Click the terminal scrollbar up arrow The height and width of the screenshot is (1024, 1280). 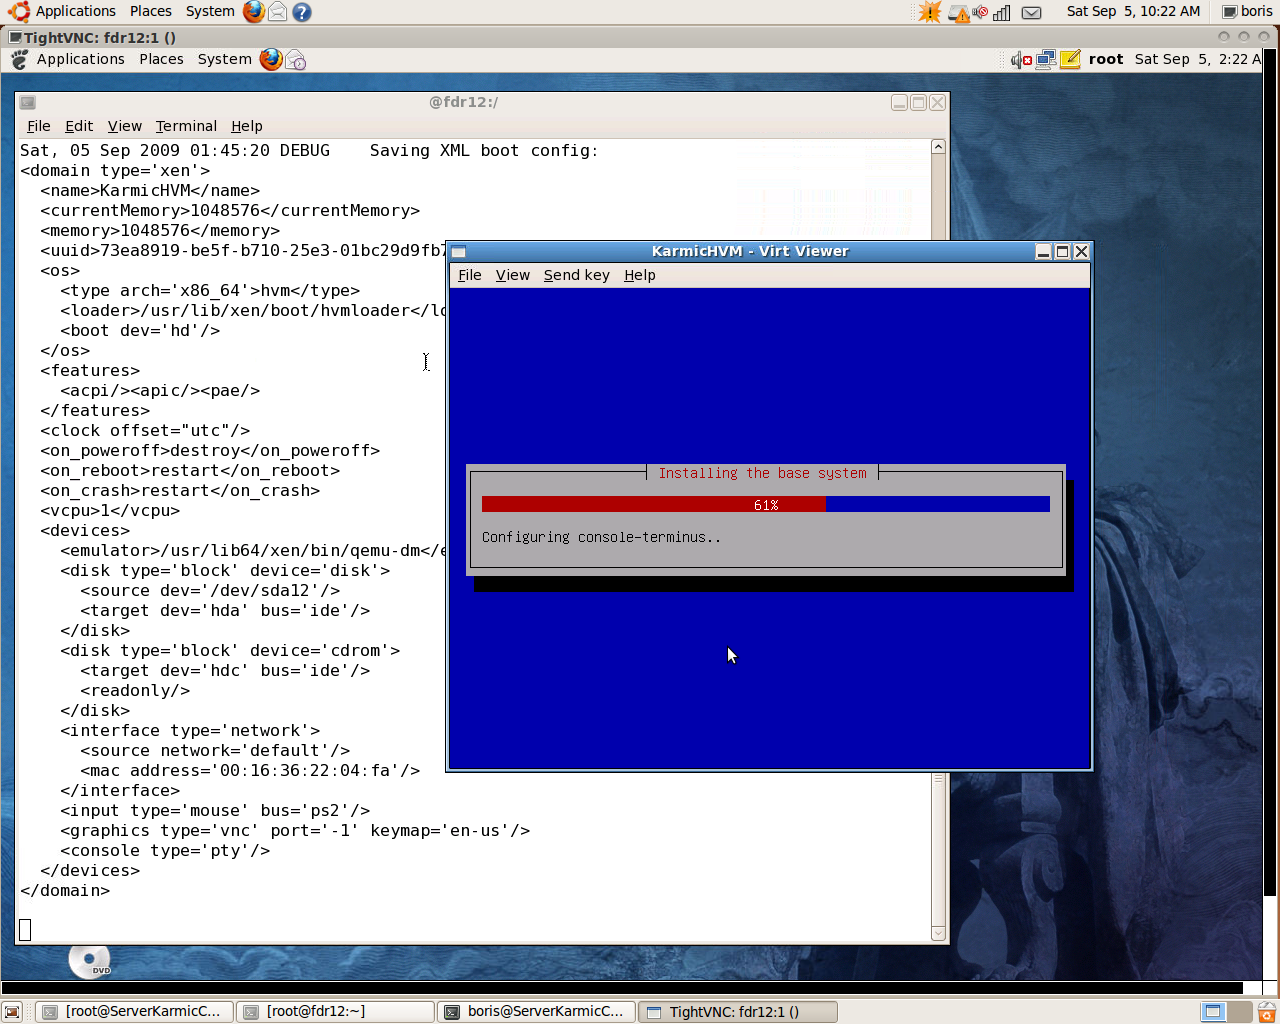(938, 147)
